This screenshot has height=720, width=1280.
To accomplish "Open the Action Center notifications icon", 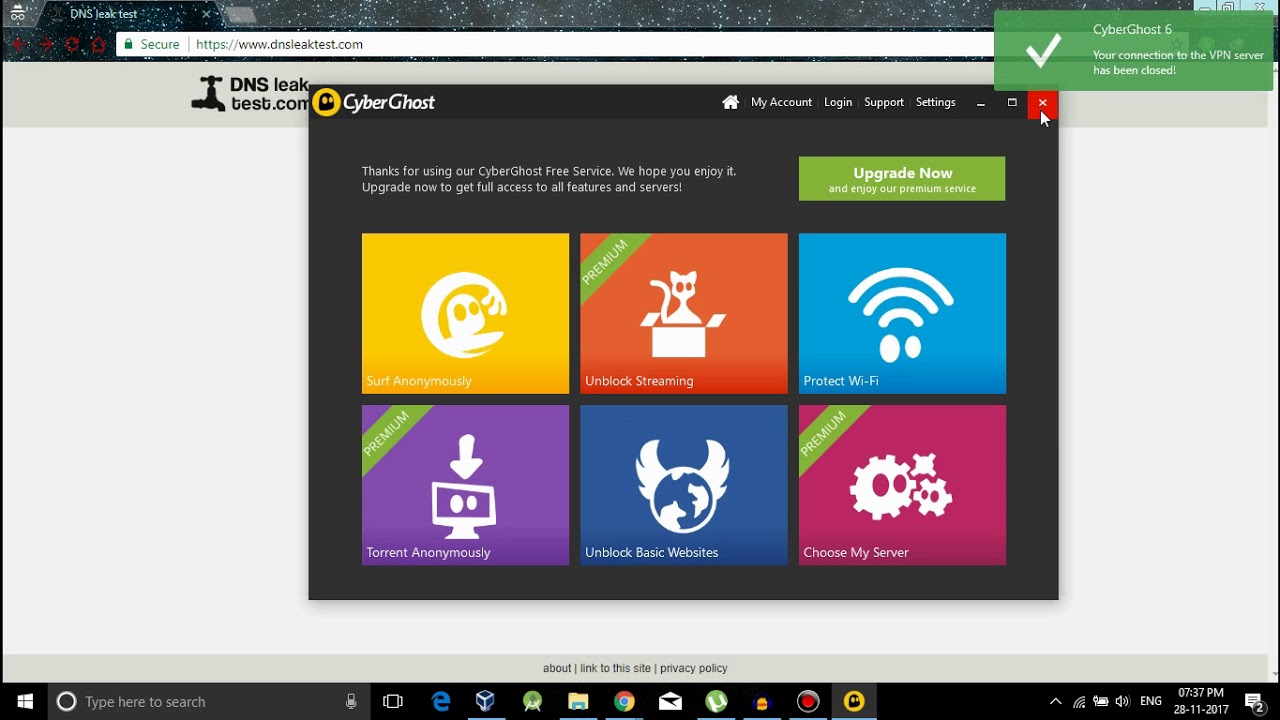I will pos(1254,702).
